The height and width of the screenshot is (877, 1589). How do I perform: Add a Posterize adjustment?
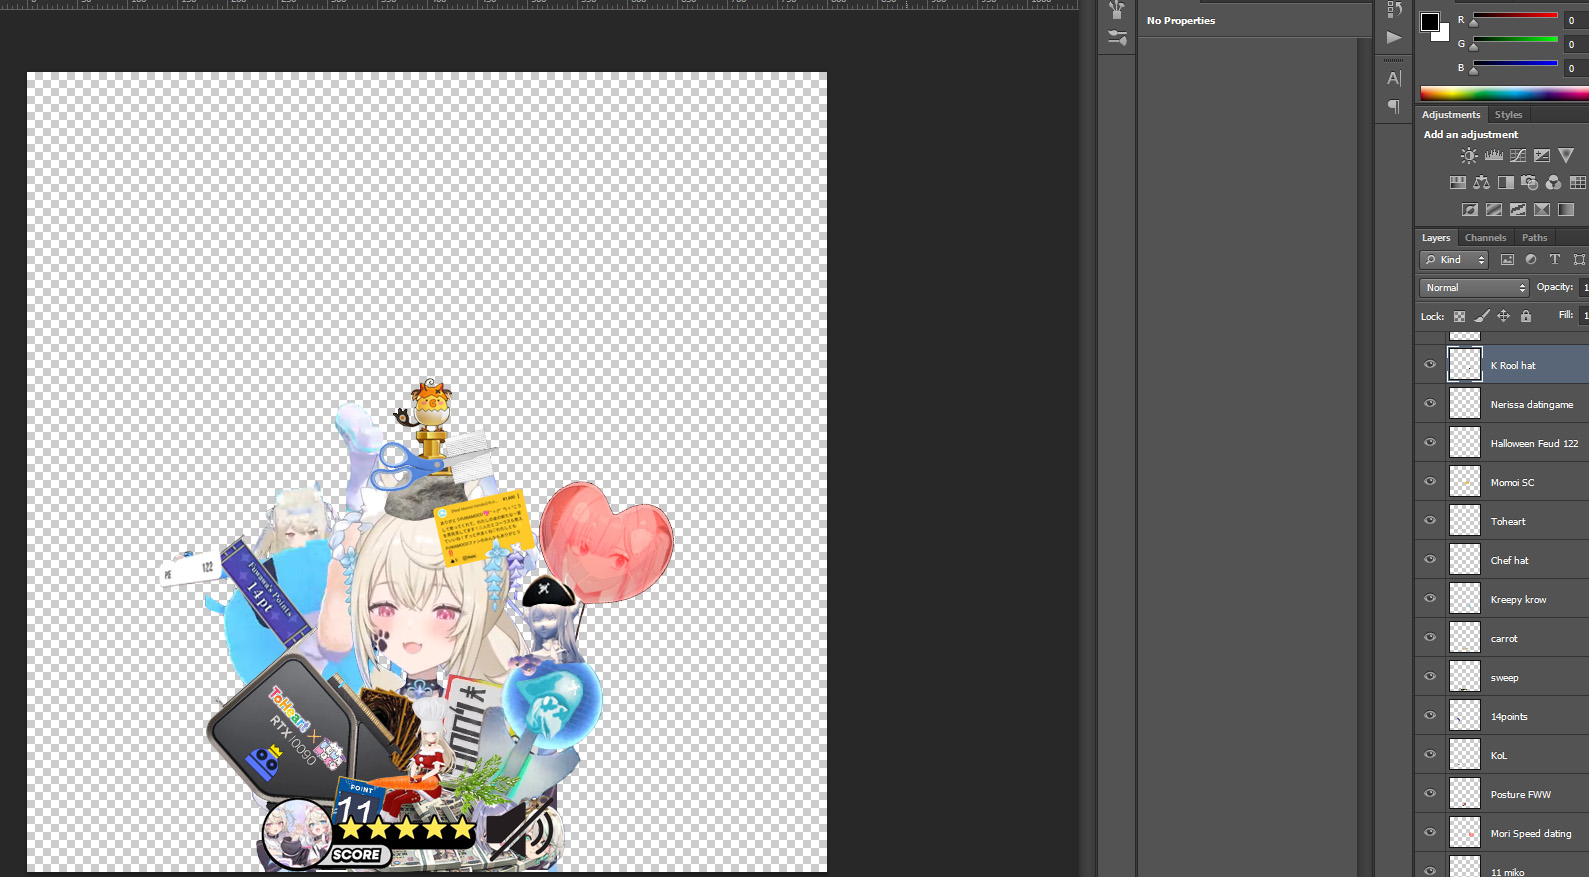(1494, 210)
